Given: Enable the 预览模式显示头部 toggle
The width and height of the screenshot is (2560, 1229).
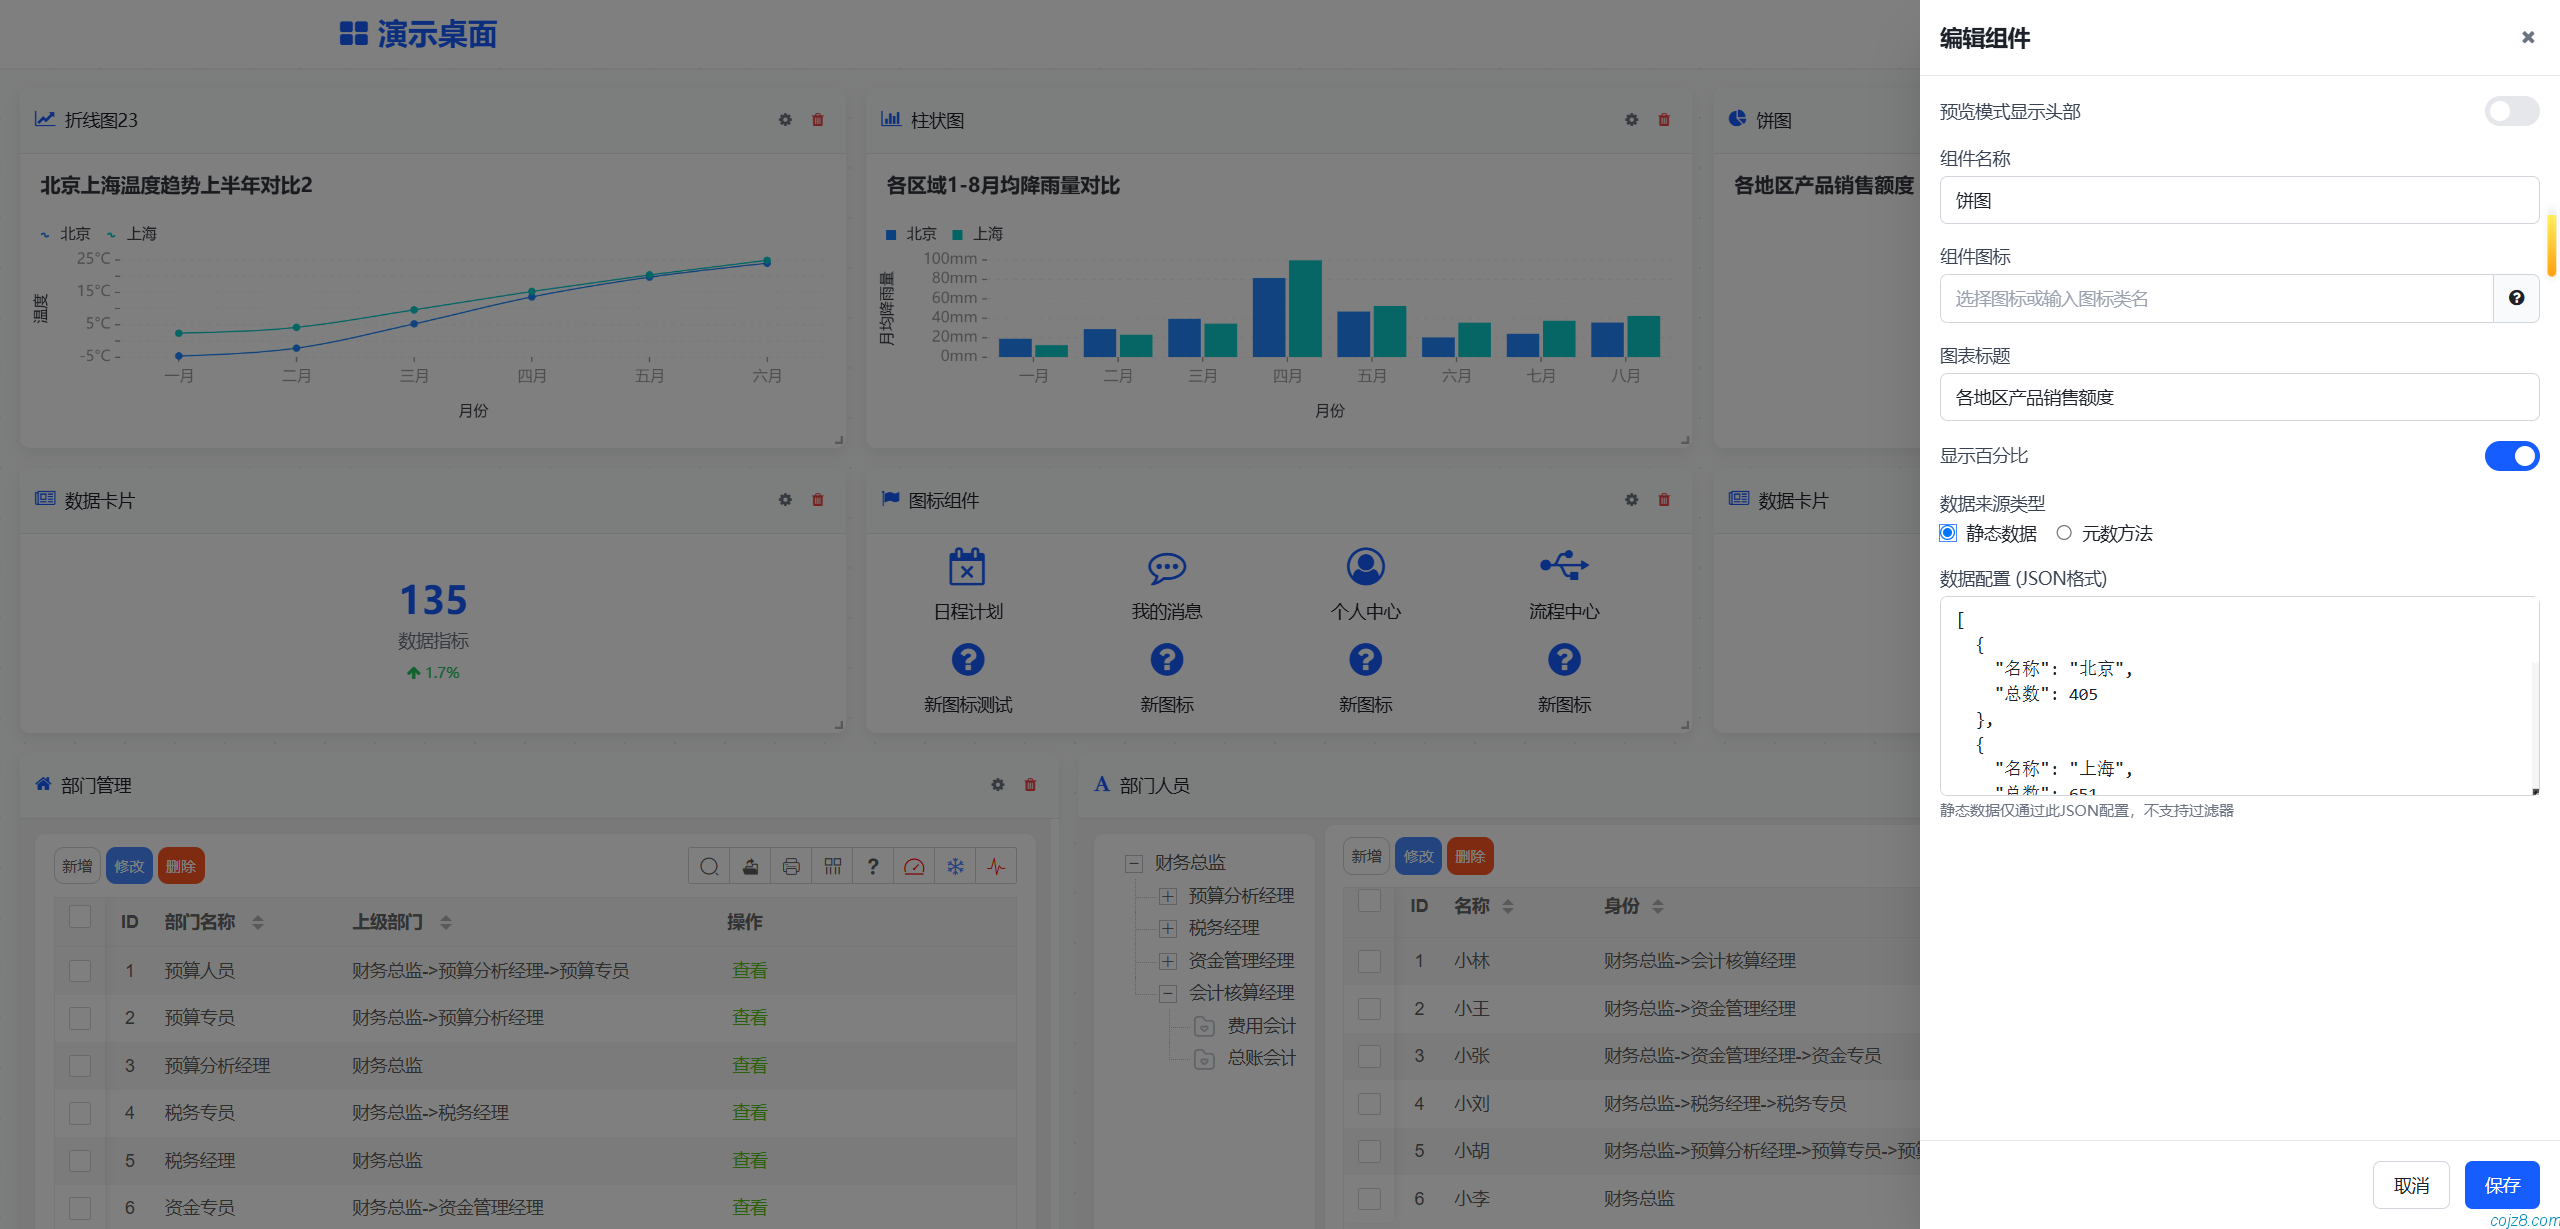Looking at the screenshot, I should point(2511,111).
